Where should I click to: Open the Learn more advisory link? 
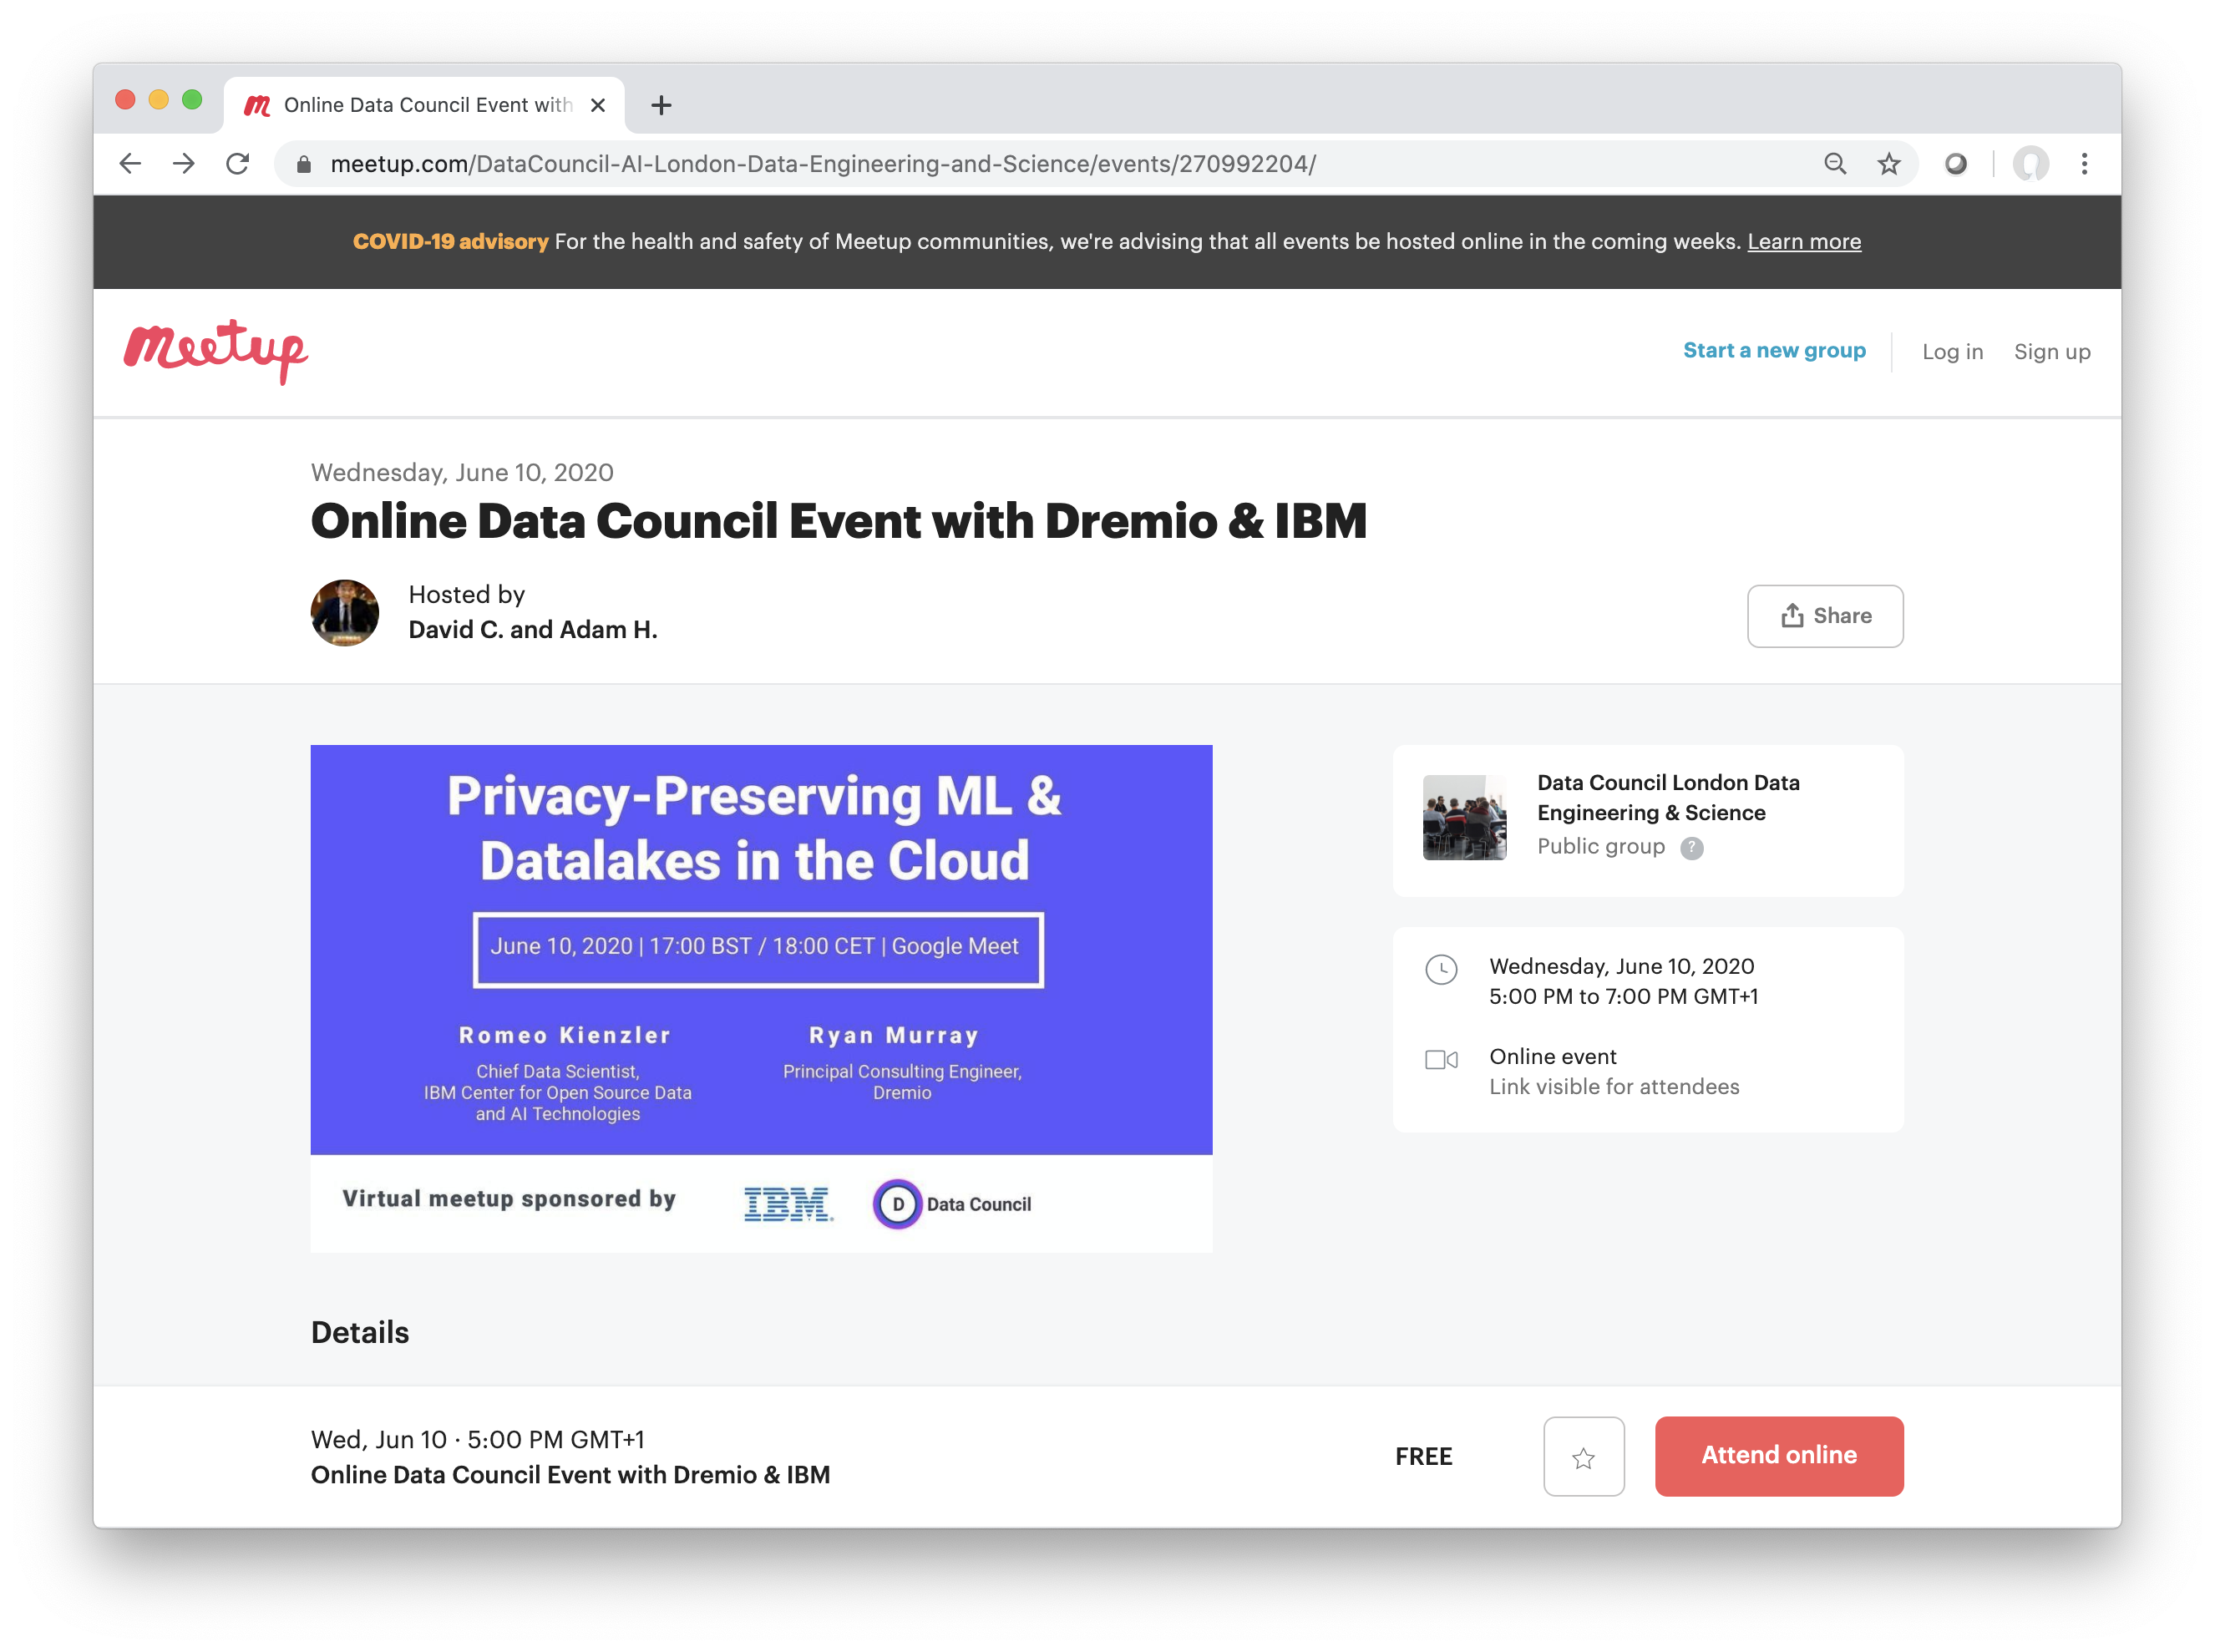pyautogui.click(x=1803, y=241)
